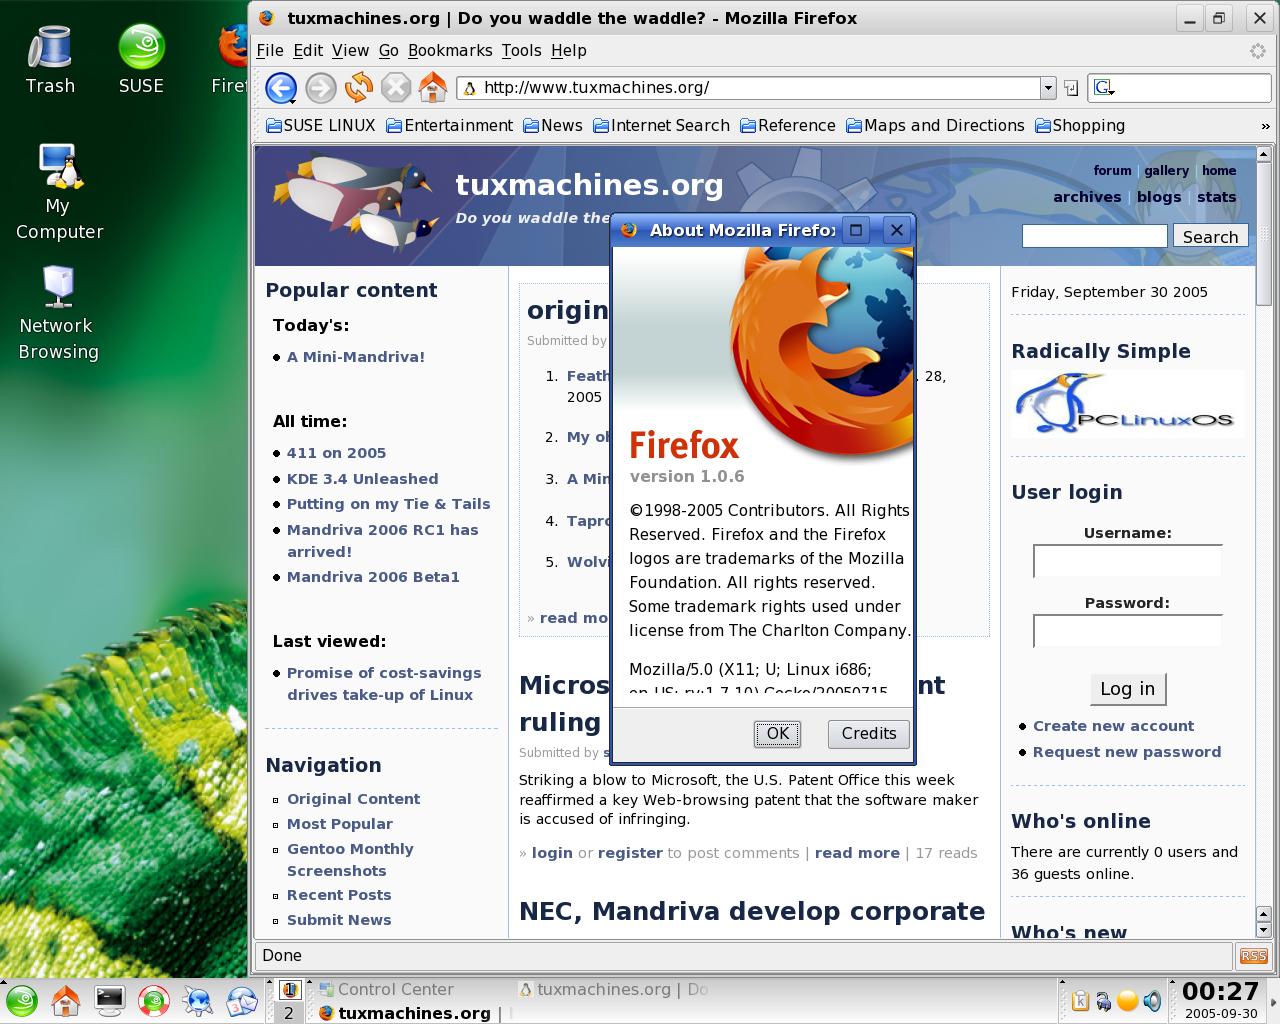This screenshot has height=1024, width=1280.
Task: Open the SUSE desktop icon
Action: 141,60
